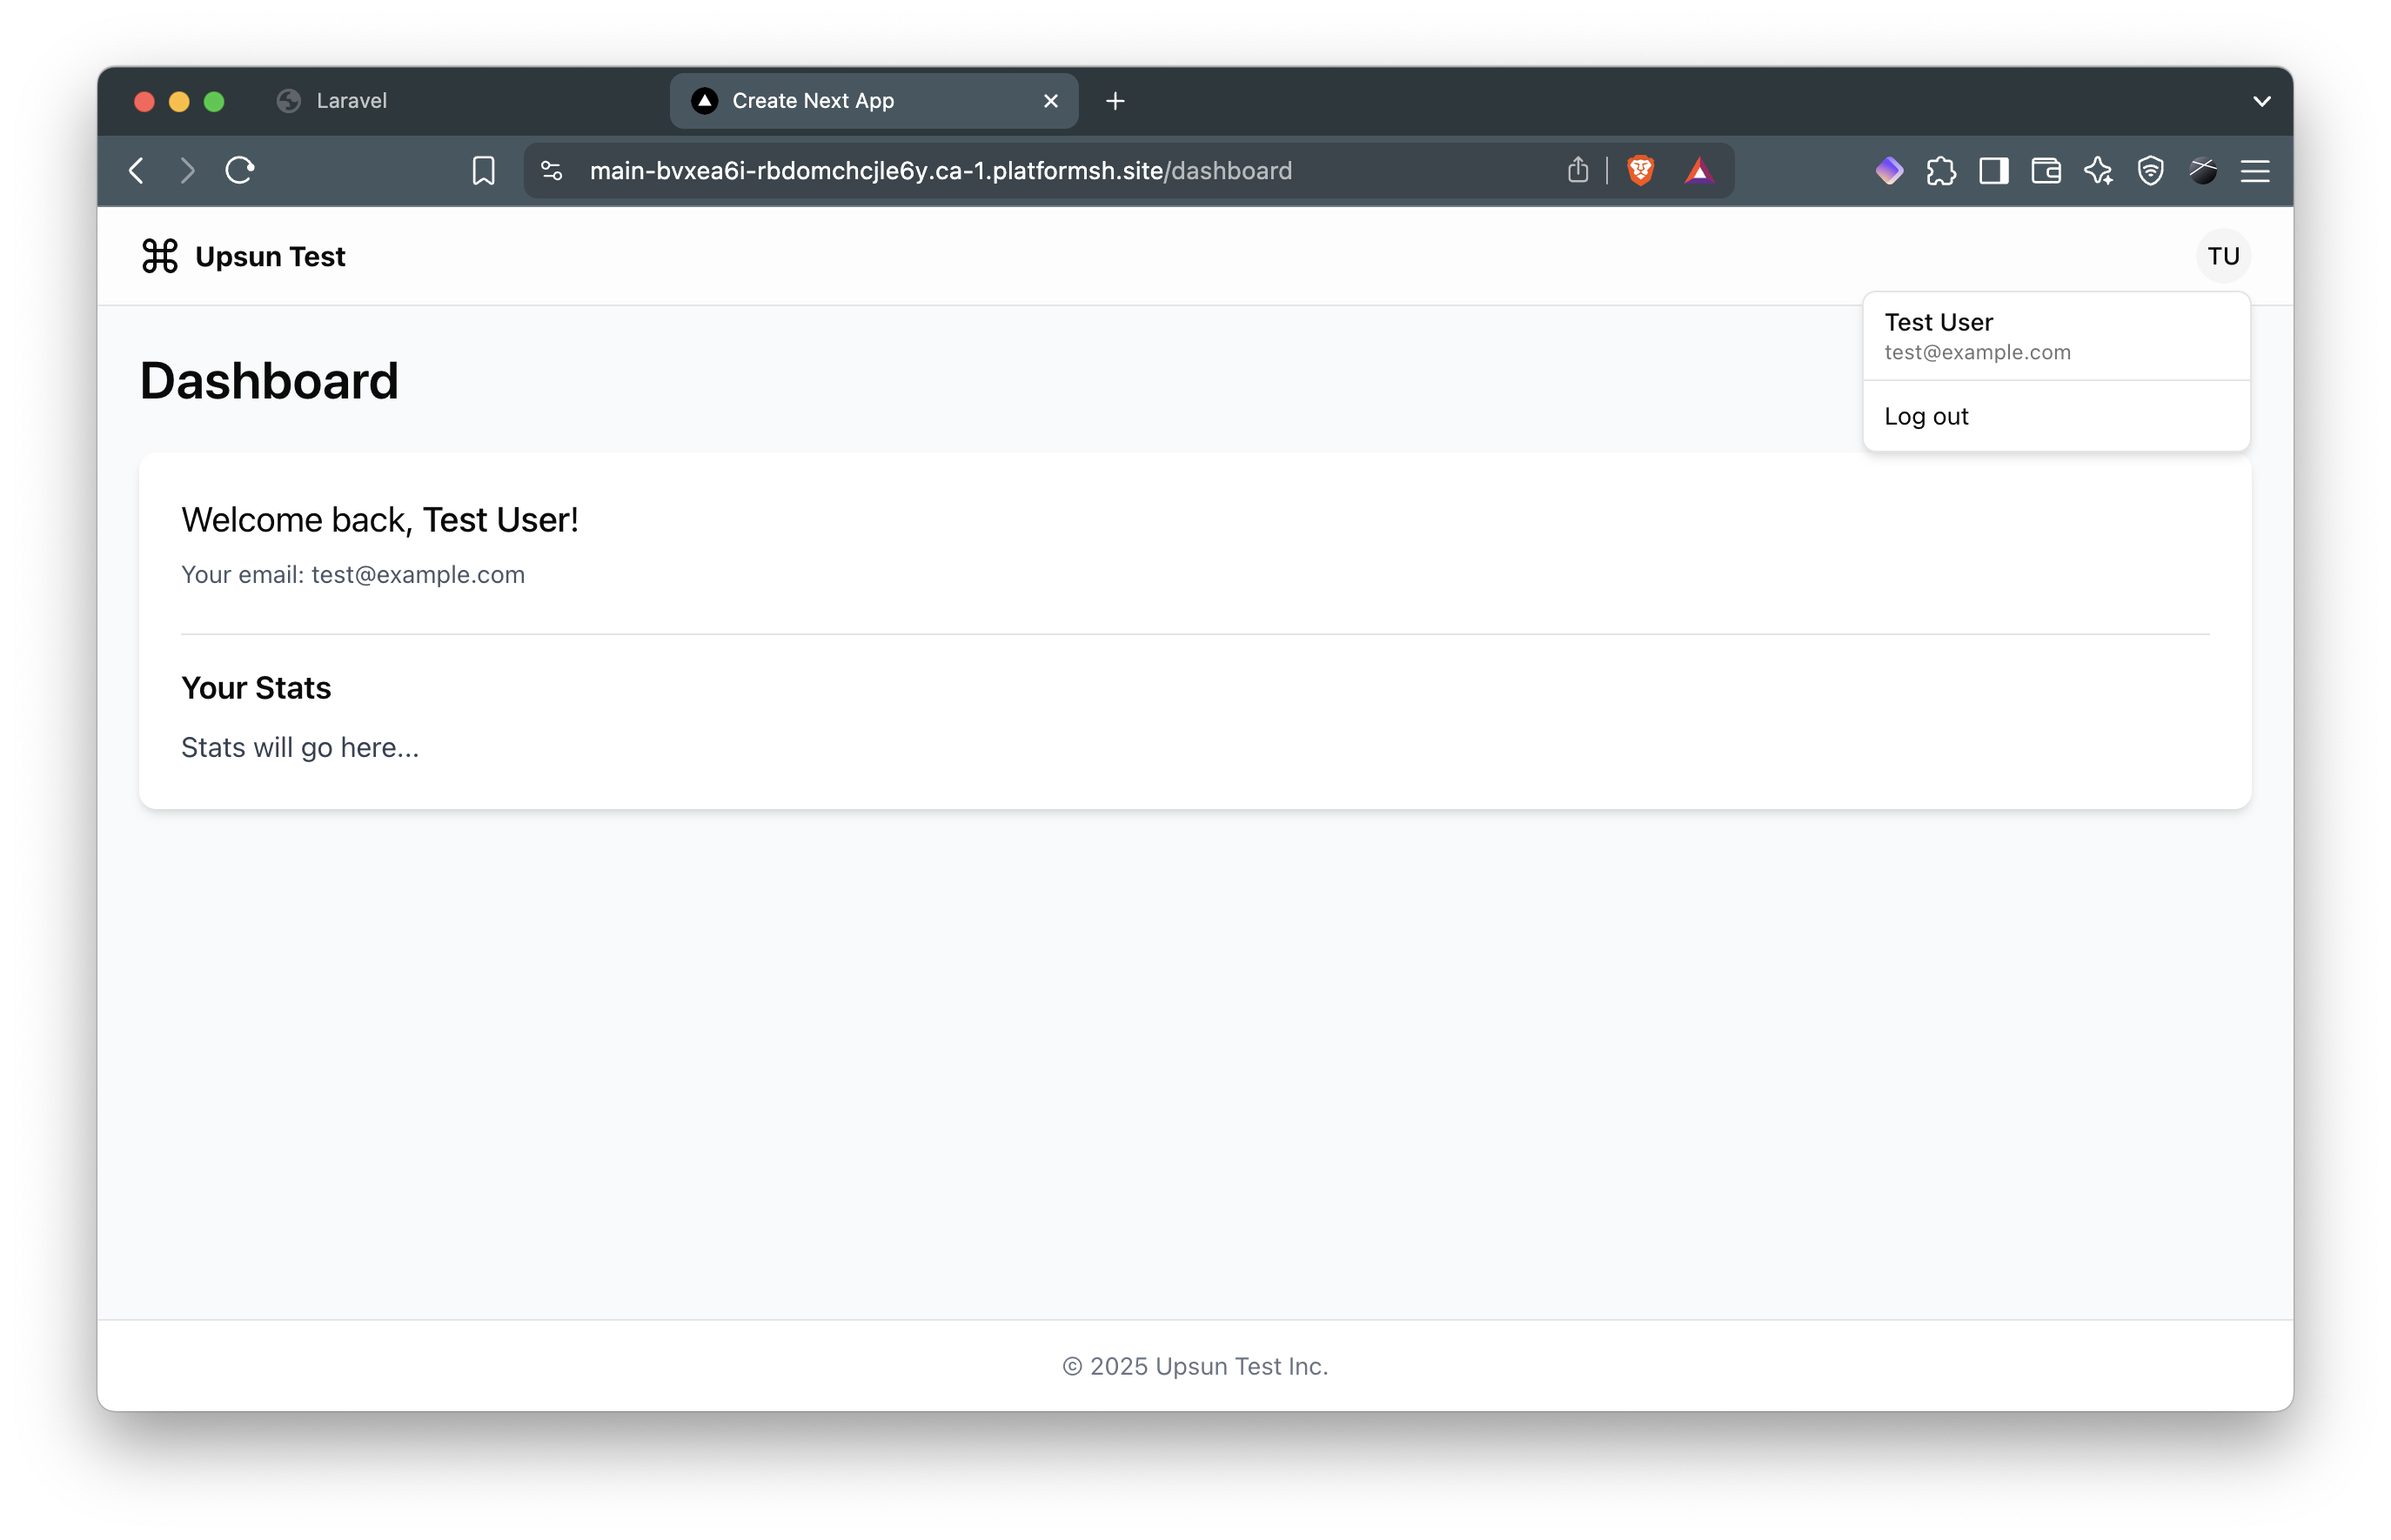The image size is (2391, 1540).
Task: Open the Brave Wallet icon
Action: click(2046, 171)
